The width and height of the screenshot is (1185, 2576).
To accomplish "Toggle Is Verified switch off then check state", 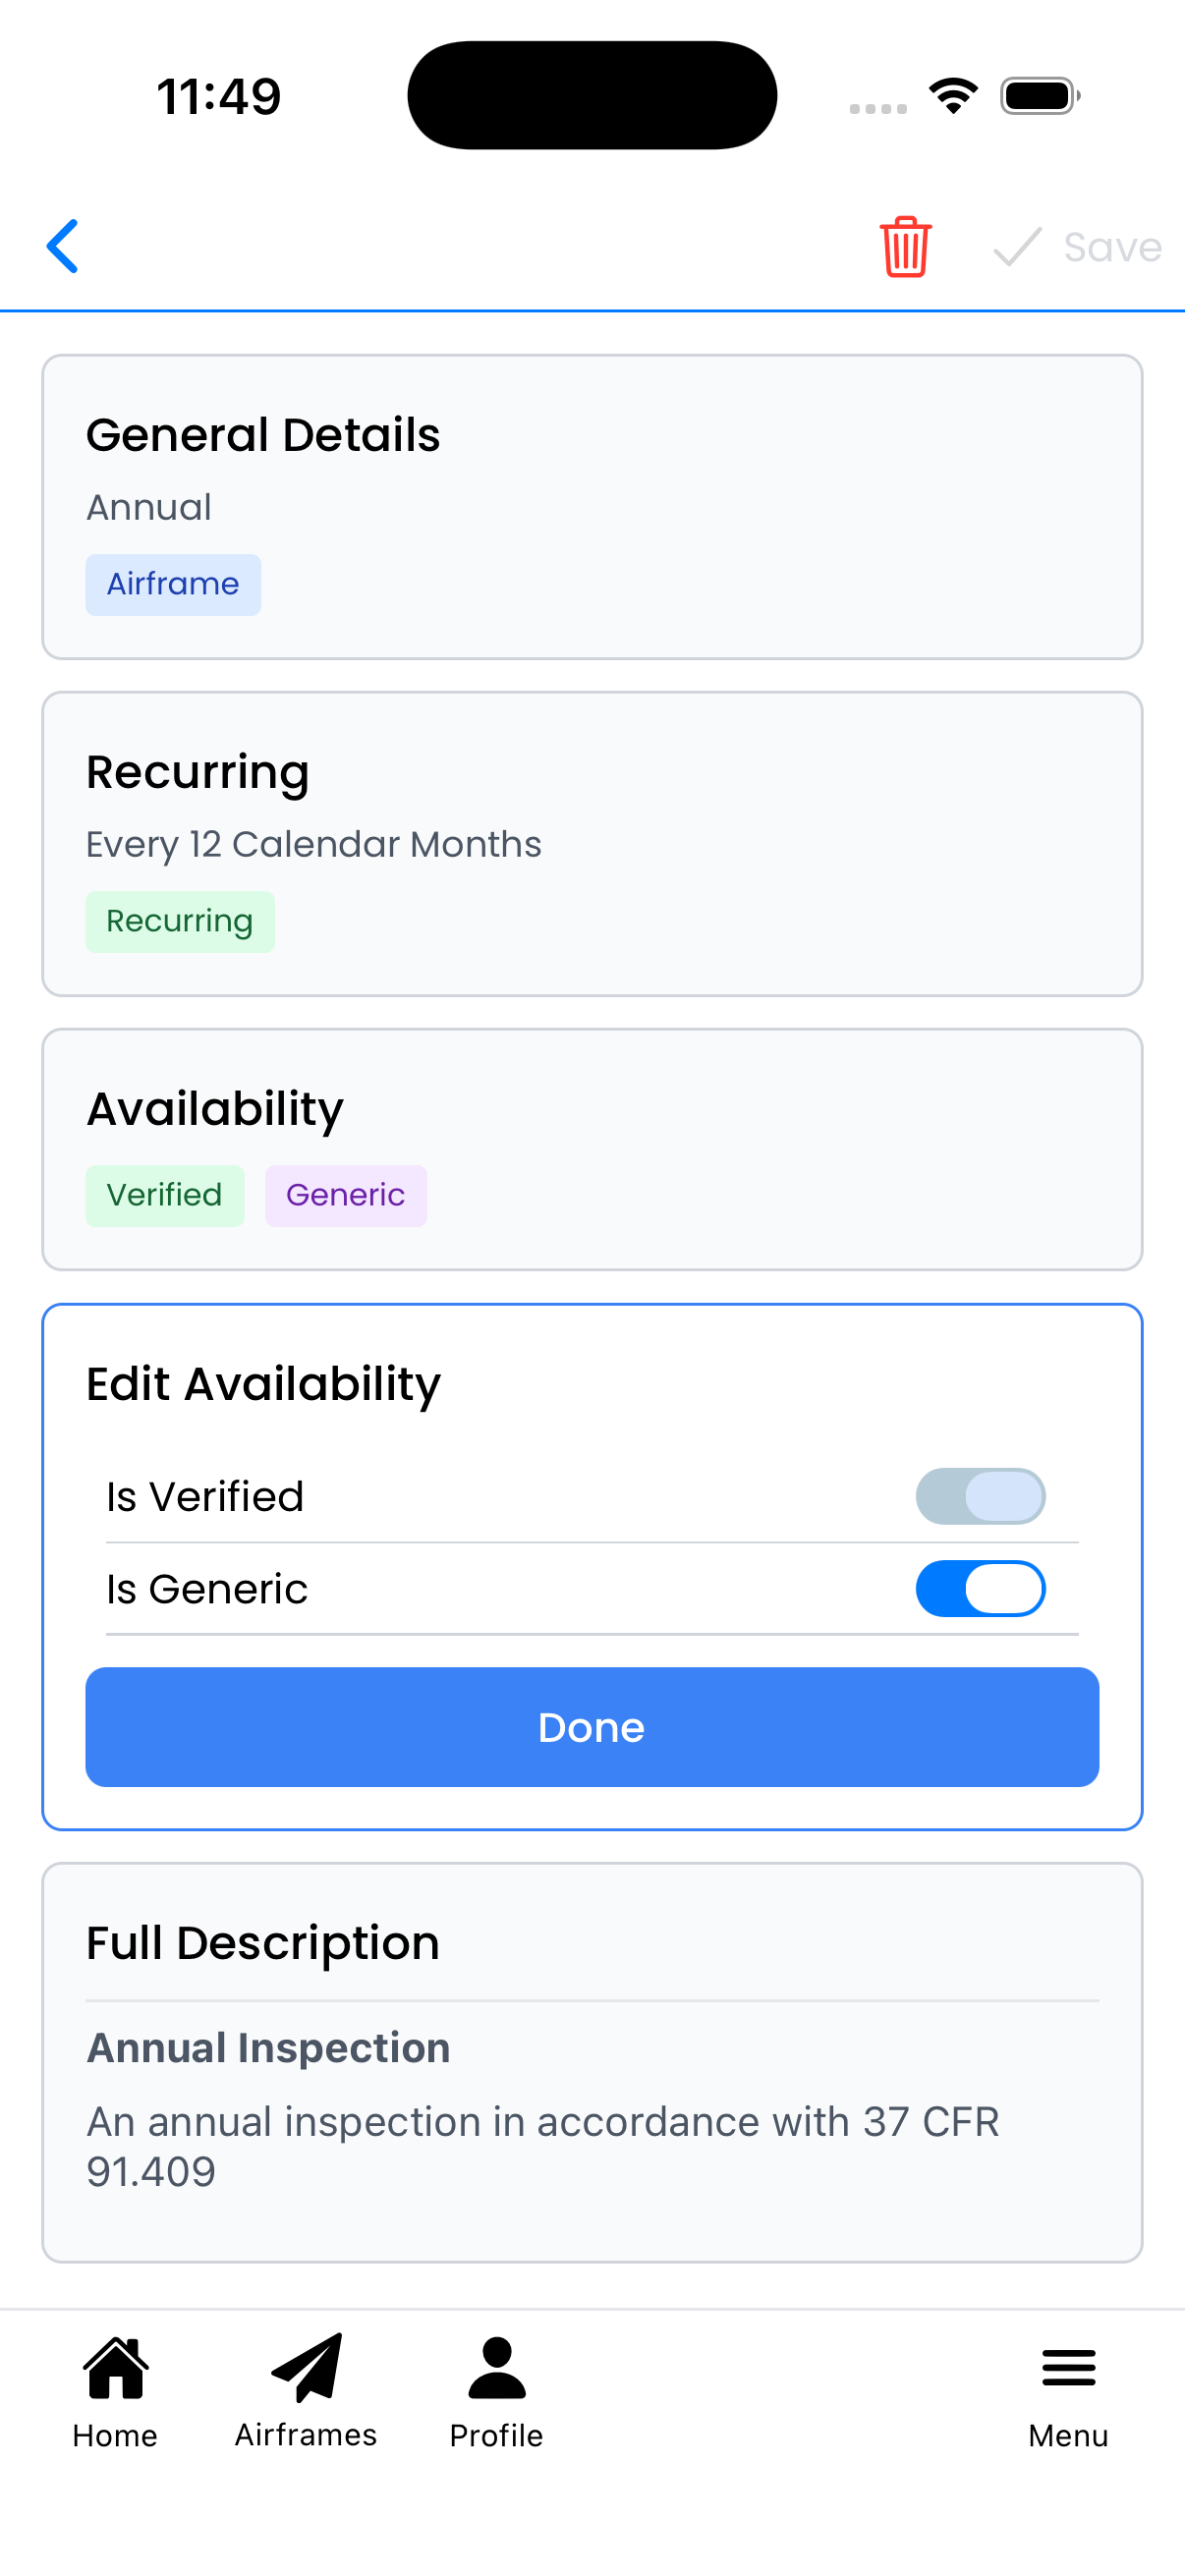I will pos(981,1495).
